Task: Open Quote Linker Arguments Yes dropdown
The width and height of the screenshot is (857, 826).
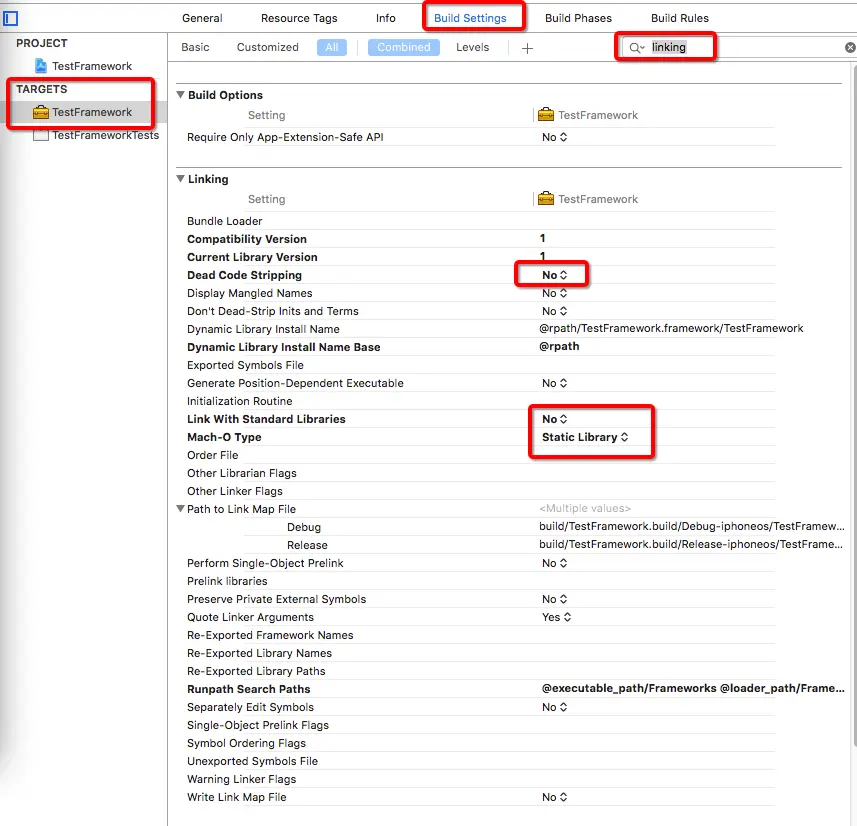Action: coord(556,617)
